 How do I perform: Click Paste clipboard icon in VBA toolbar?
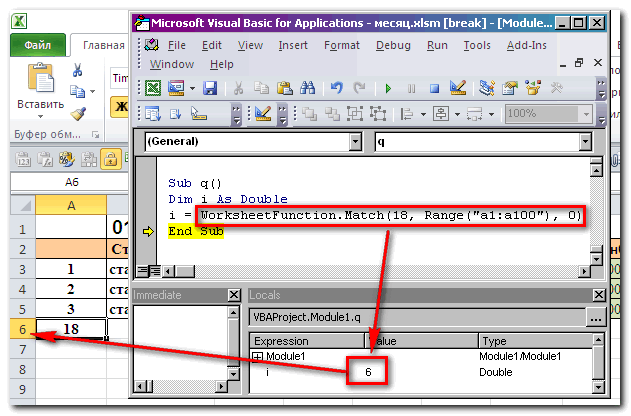tap(285, 88)
